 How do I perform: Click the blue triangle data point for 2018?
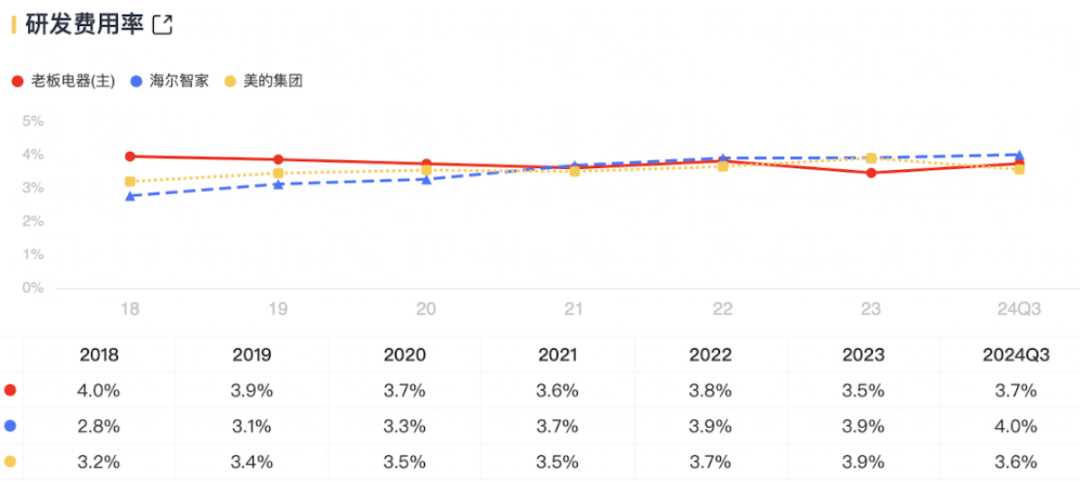130,196
